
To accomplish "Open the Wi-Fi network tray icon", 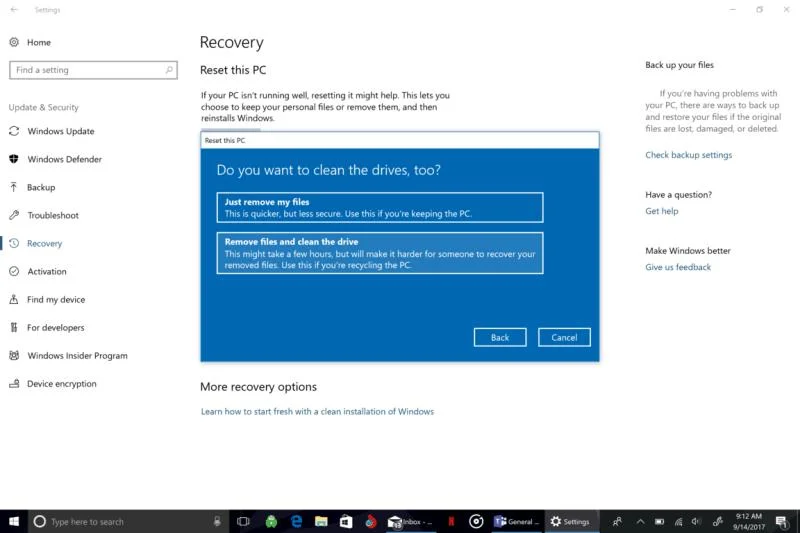I will pos(679,521).
